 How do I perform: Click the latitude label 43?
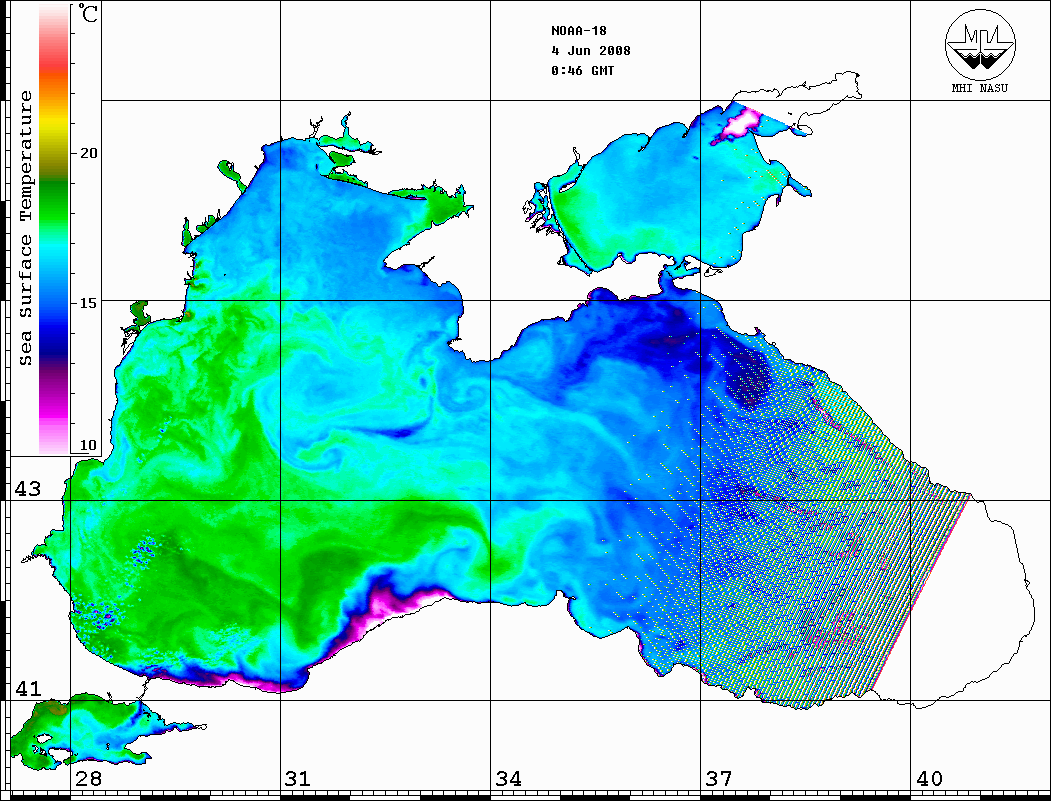28,489
